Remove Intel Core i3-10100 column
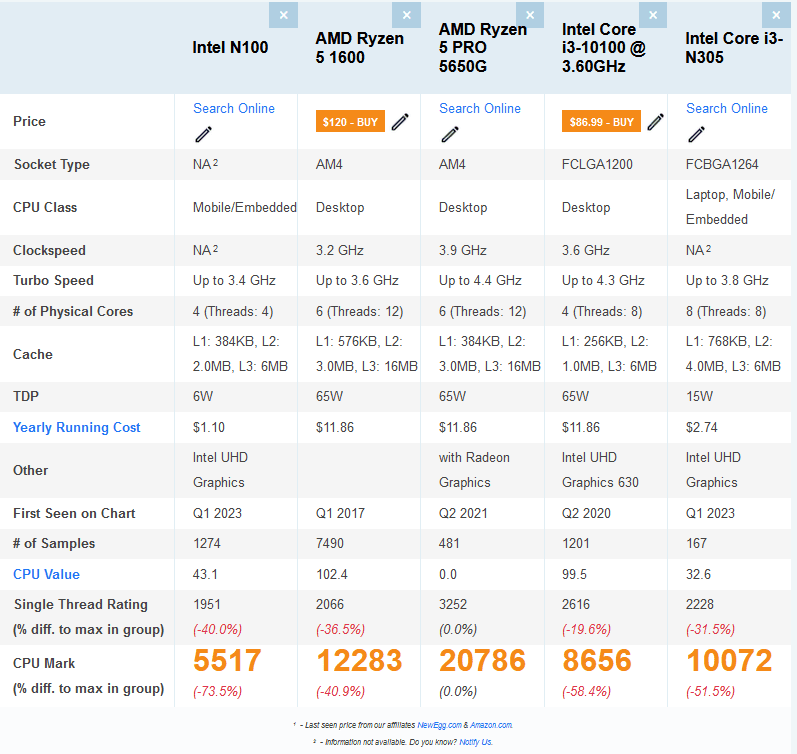 653,15
